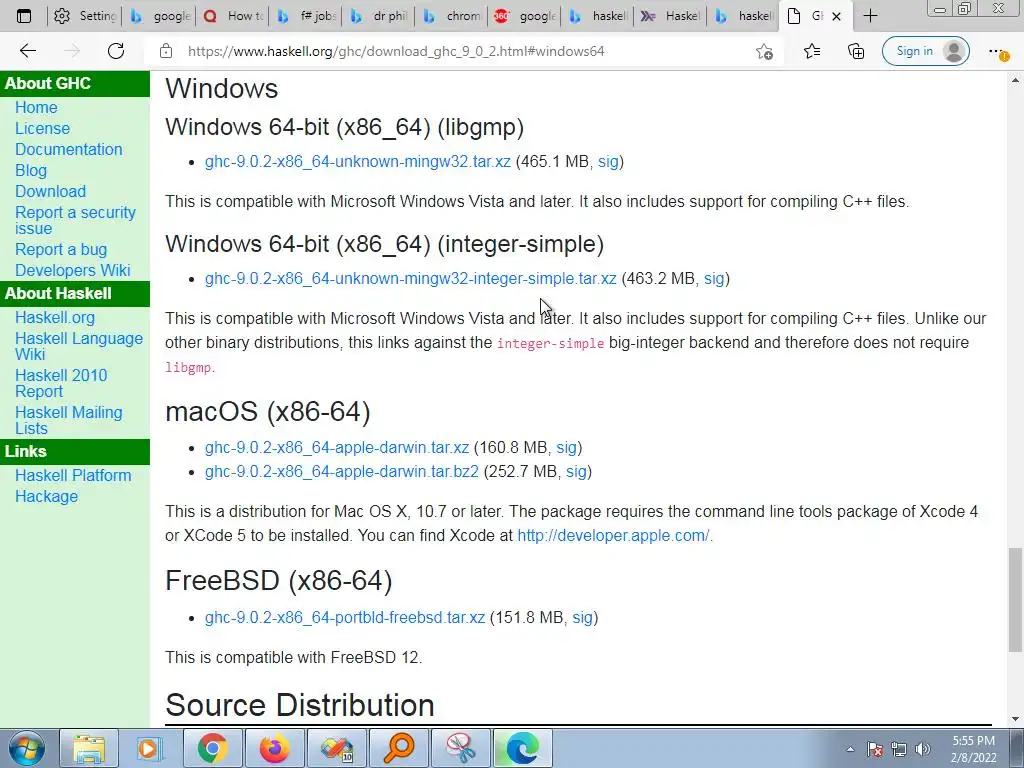
Task: Launch Google Chrome from the taskbar
Action: [x=212, y=748]
